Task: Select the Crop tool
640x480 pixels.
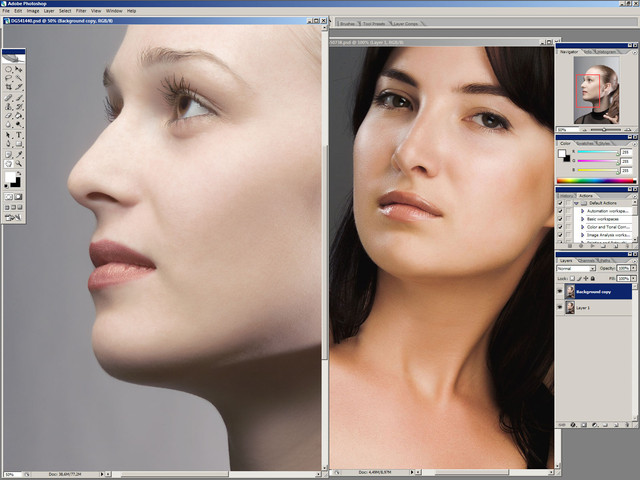Action: (x=9, y=87)
